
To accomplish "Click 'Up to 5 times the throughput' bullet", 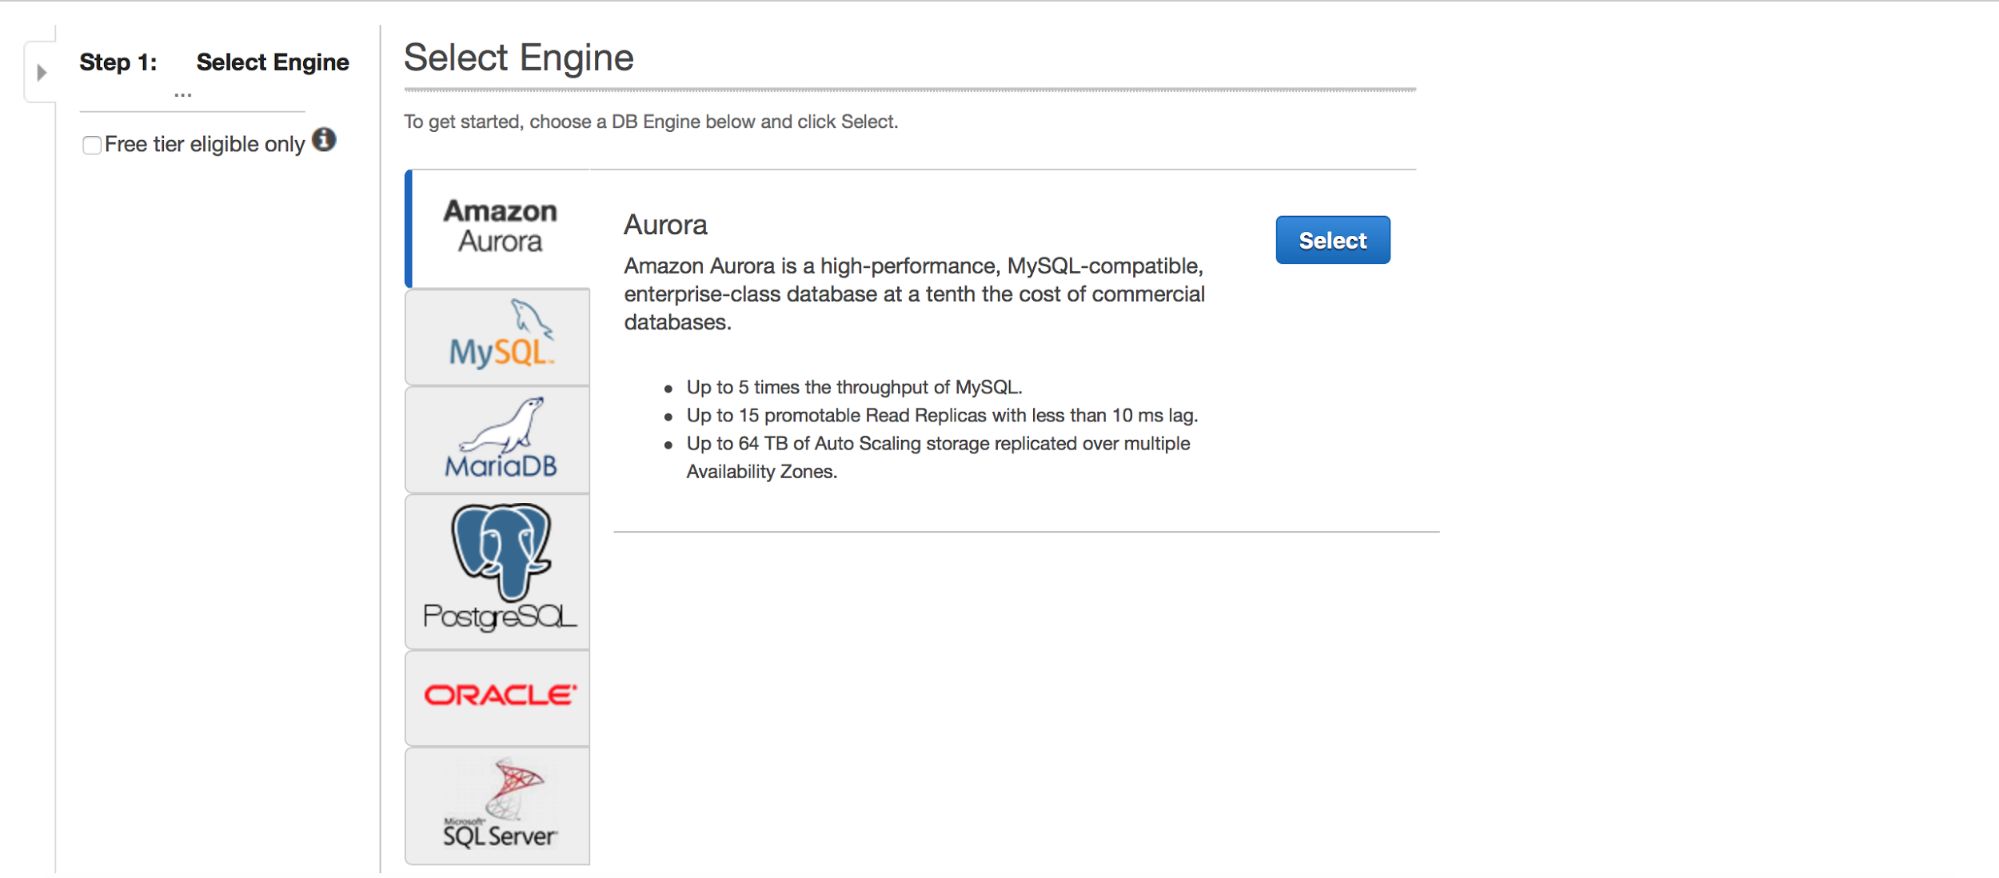I will 854,387.
